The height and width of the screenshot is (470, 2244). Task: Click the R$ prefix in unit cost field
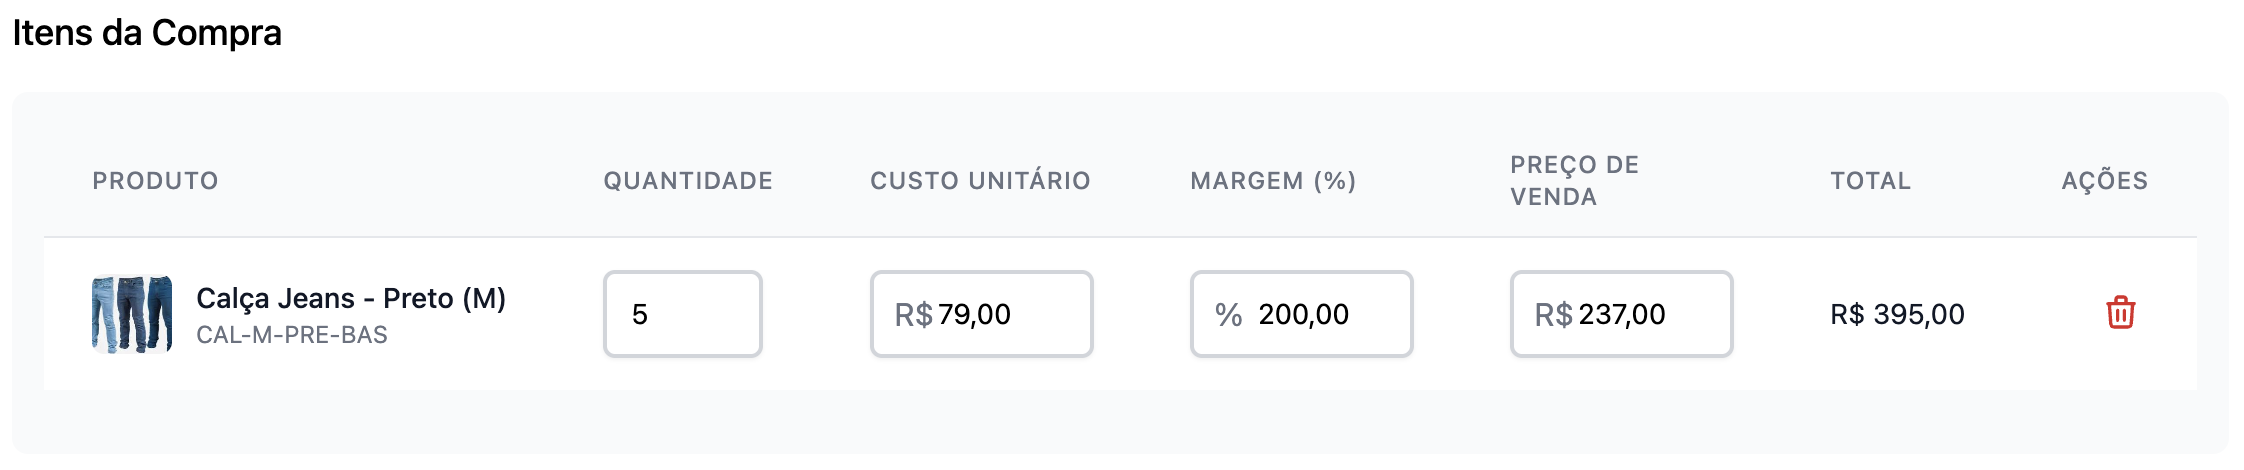(913, 315)
